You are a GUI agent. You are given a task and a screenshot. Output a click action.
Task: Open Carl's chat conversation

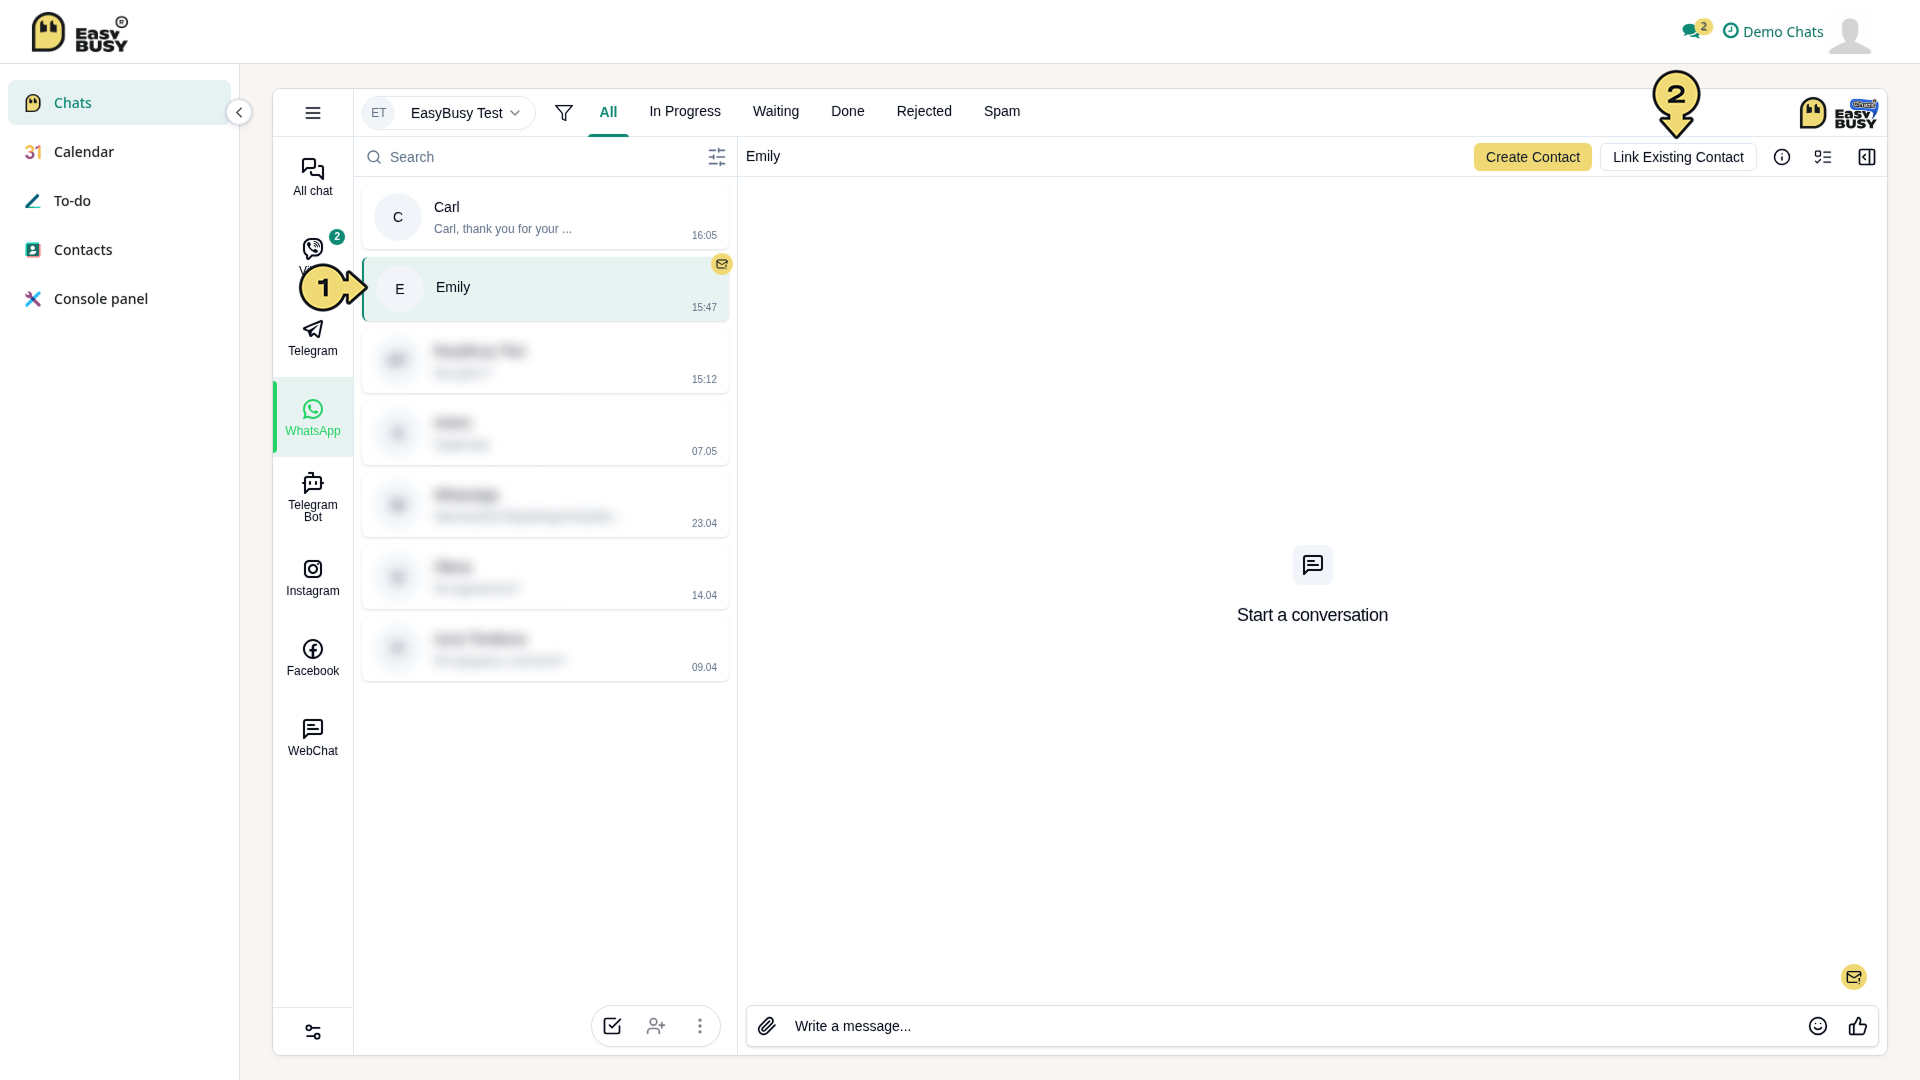[545, 217]
